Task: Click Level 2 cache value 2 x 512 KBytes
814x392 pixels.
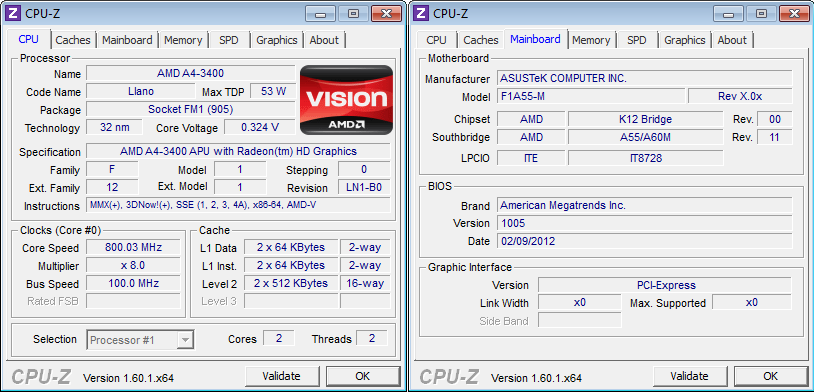Action: (x=291, y=283)
